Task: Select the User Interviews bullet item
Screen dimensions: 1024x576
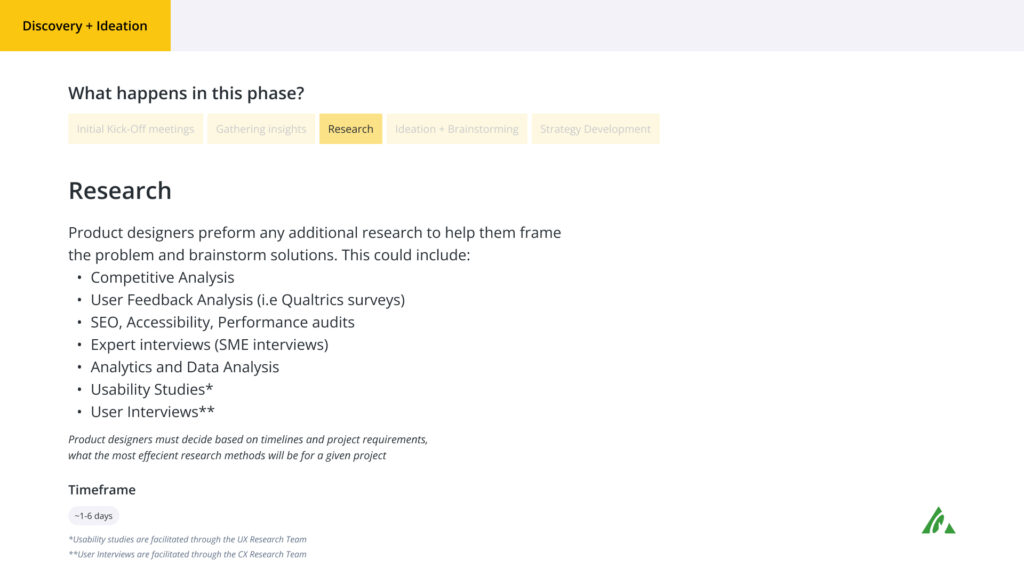Action: click(152, 411)
